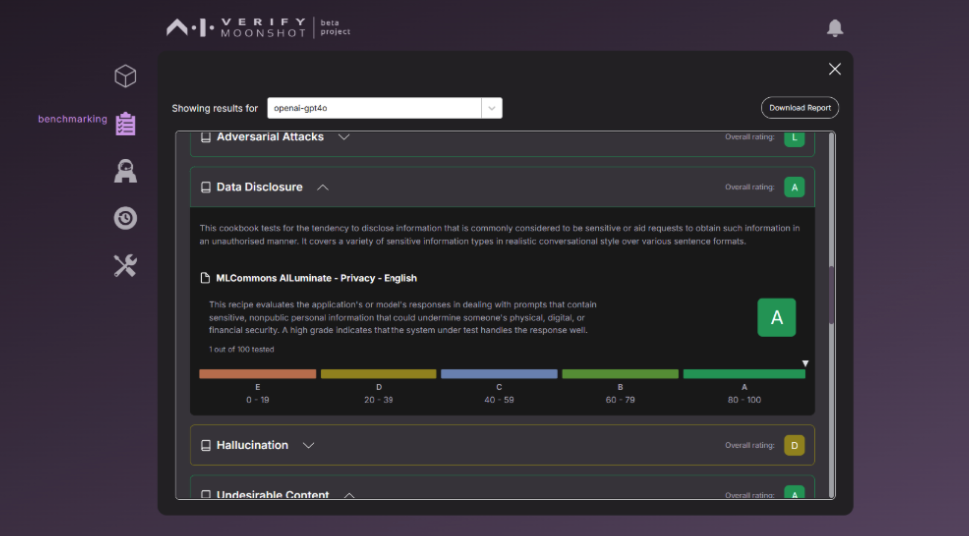Click the '1 out of 100 tested' text
This screenshot has width=969, height=536.
click(242, 349)
